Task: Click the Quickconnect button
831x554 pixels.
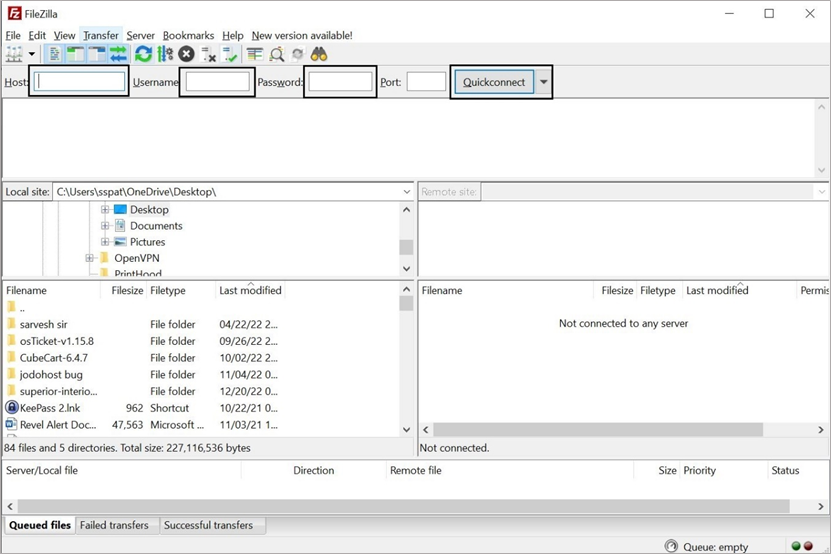Action: 494,82
